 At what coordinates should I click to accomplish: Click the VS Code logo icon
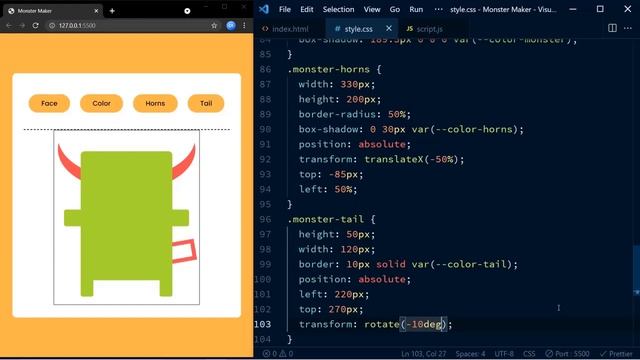click(264, 9)
